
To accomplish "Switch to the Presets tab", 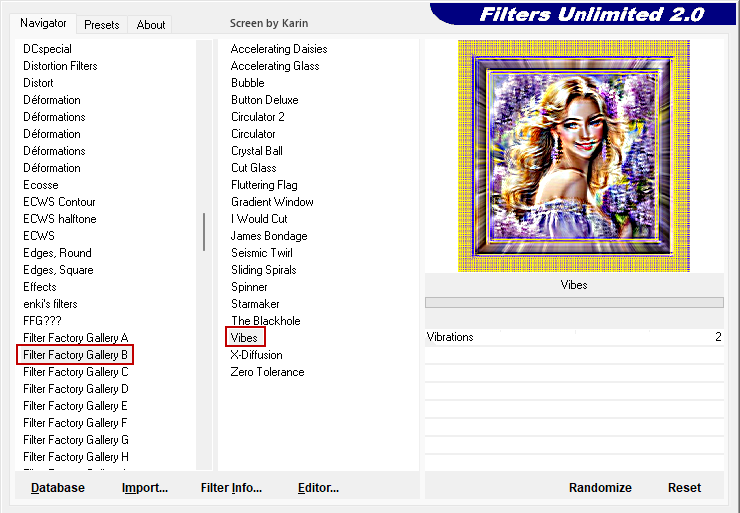I will pyautogui.click(x=101, y=25).
